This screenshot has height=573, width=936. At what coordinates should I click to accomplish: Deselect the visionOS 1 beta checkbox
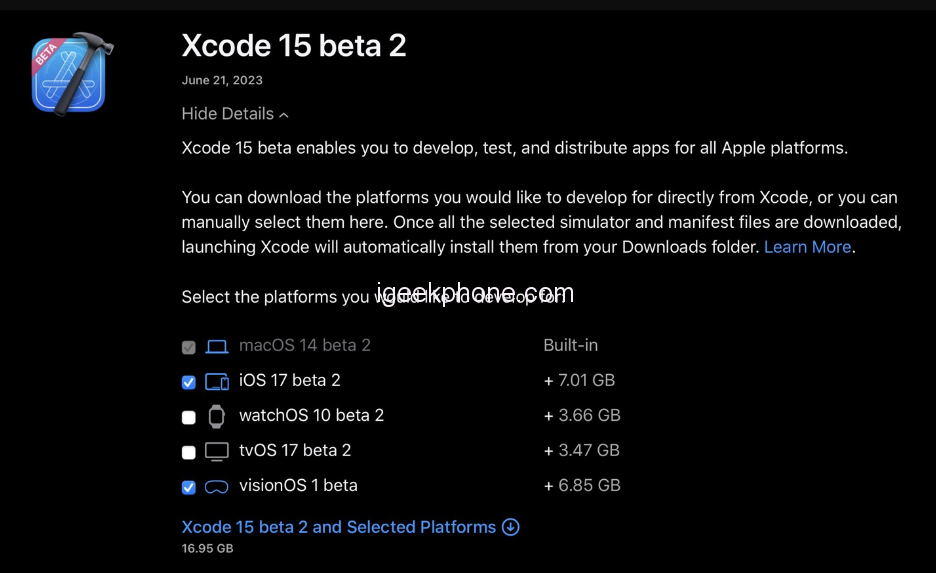[189, 487]
